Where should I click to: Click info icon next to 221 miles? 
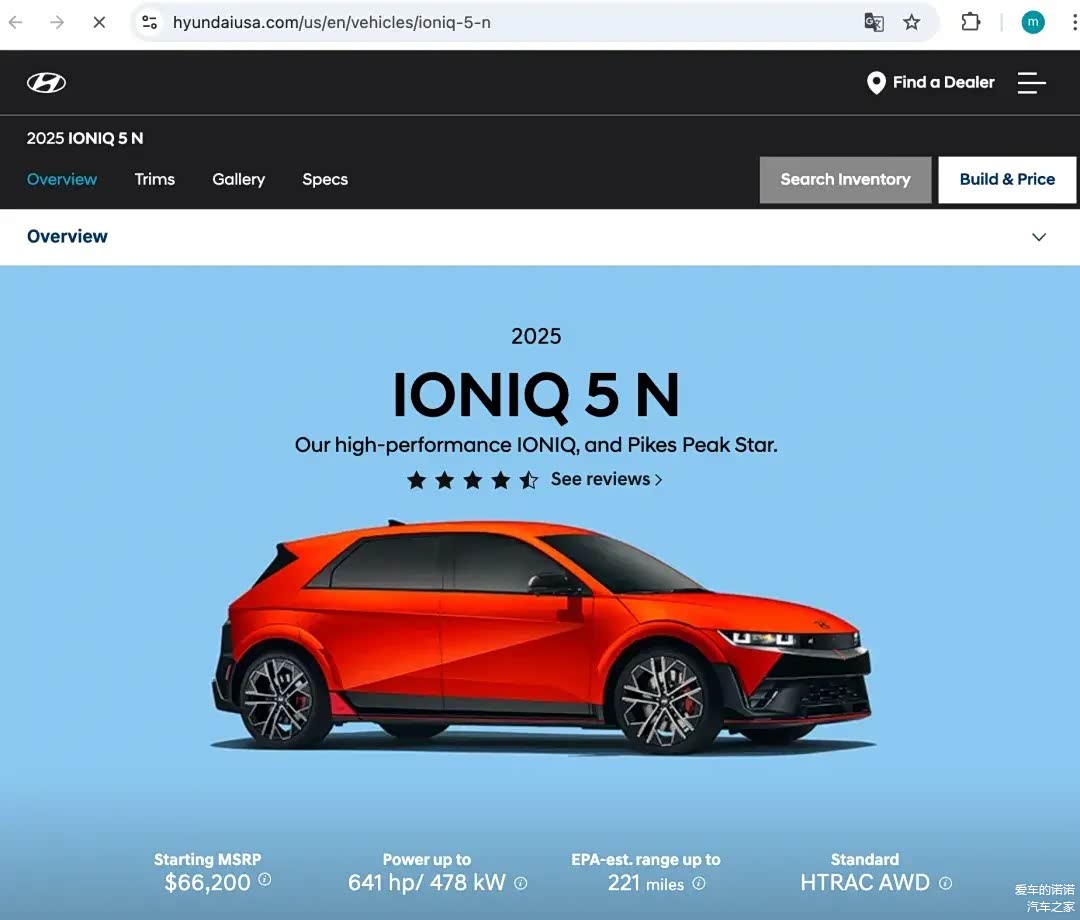point(698,883)
